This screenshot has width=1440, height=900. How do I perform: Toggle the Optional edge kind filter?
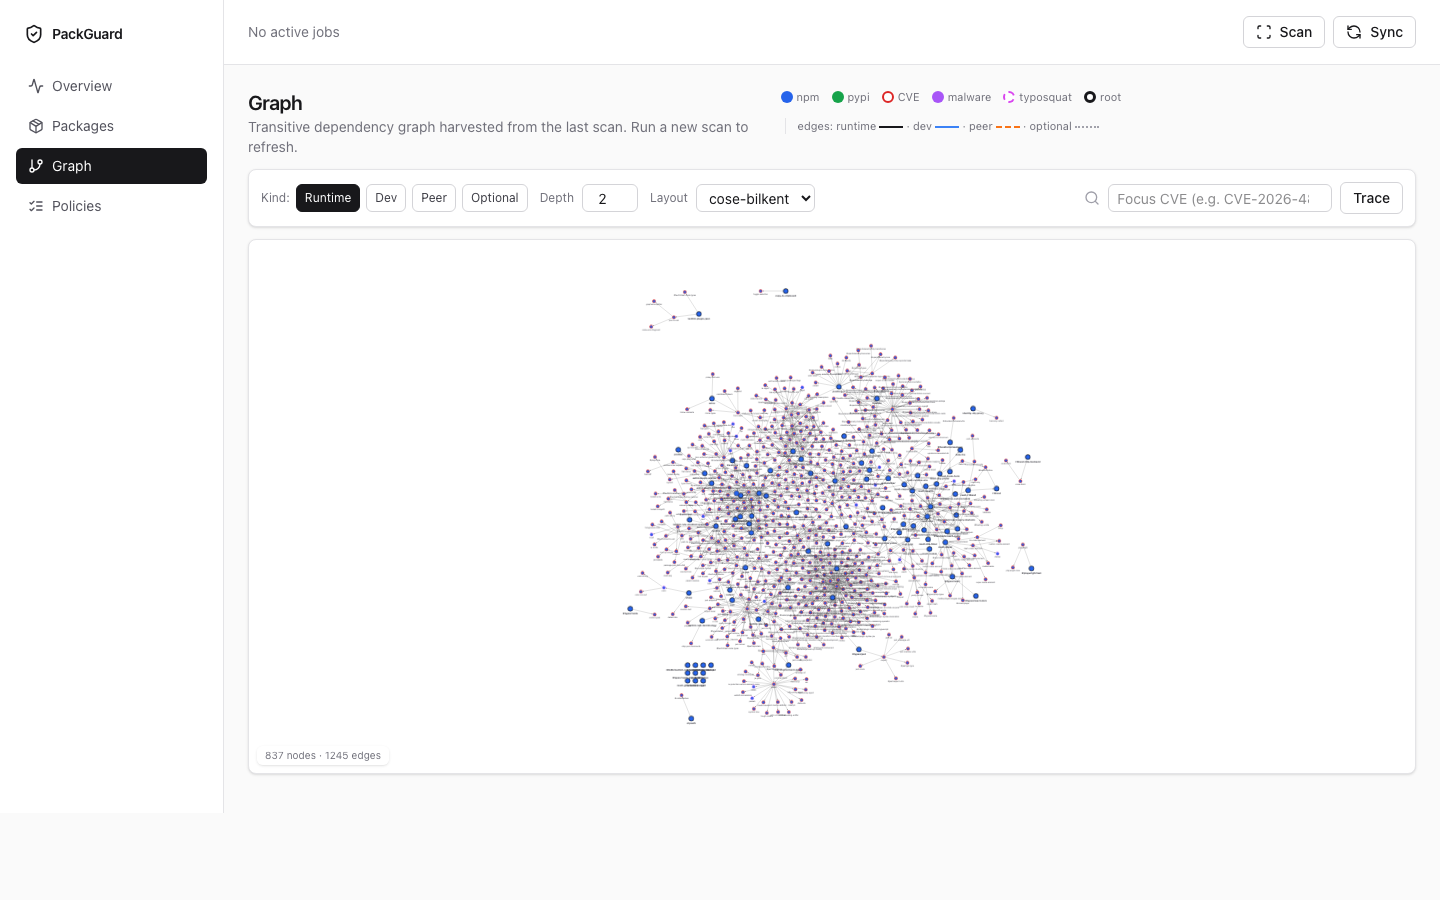[495, 198]
